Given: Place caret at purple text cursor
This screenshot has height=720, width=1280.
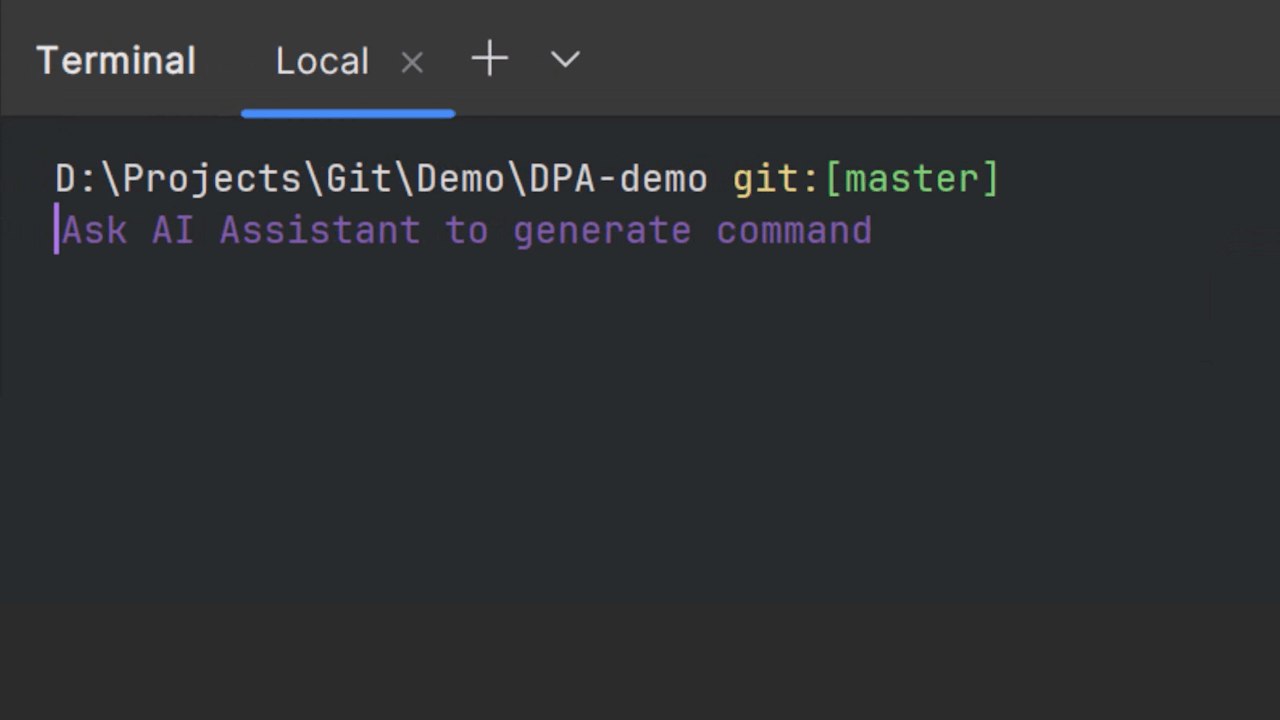Looking at the screenshot, I should click(x=57, y=230).
